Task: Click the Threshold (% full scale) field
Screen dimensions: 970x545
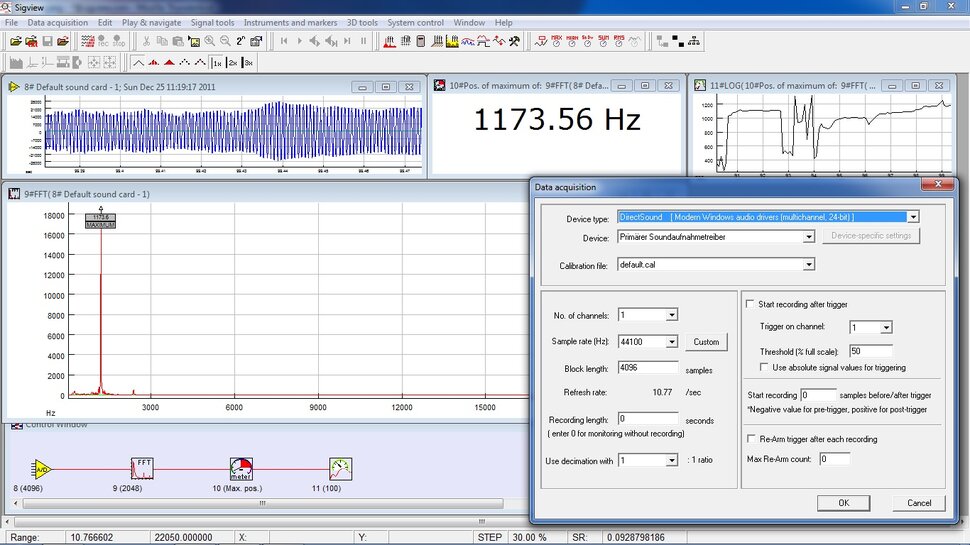Action: click(x=870, y=351)
